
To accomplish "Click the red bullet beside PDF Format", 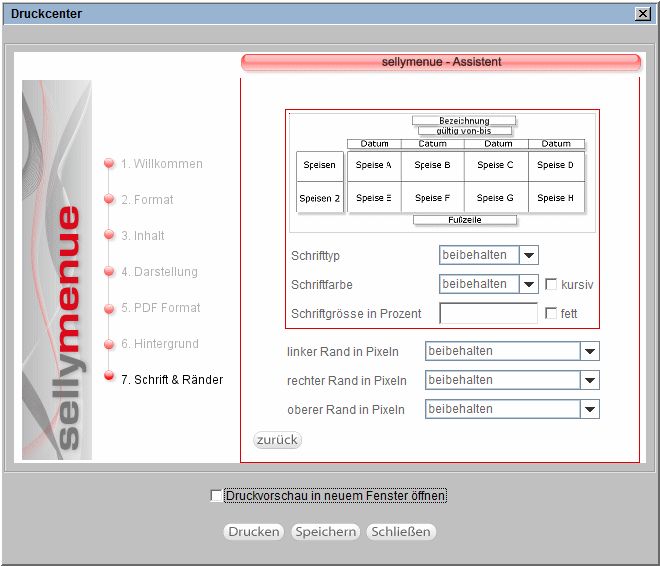I will pos(109,308).
